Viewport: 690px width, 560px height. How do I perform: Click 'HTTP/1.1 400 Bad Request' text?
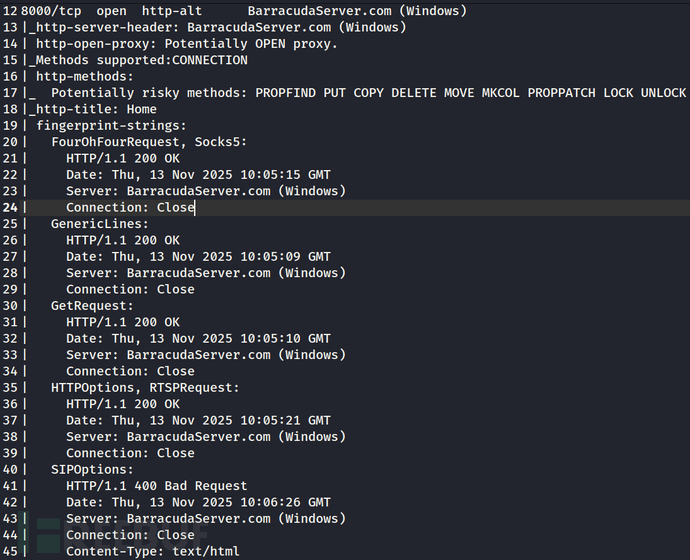156,486
